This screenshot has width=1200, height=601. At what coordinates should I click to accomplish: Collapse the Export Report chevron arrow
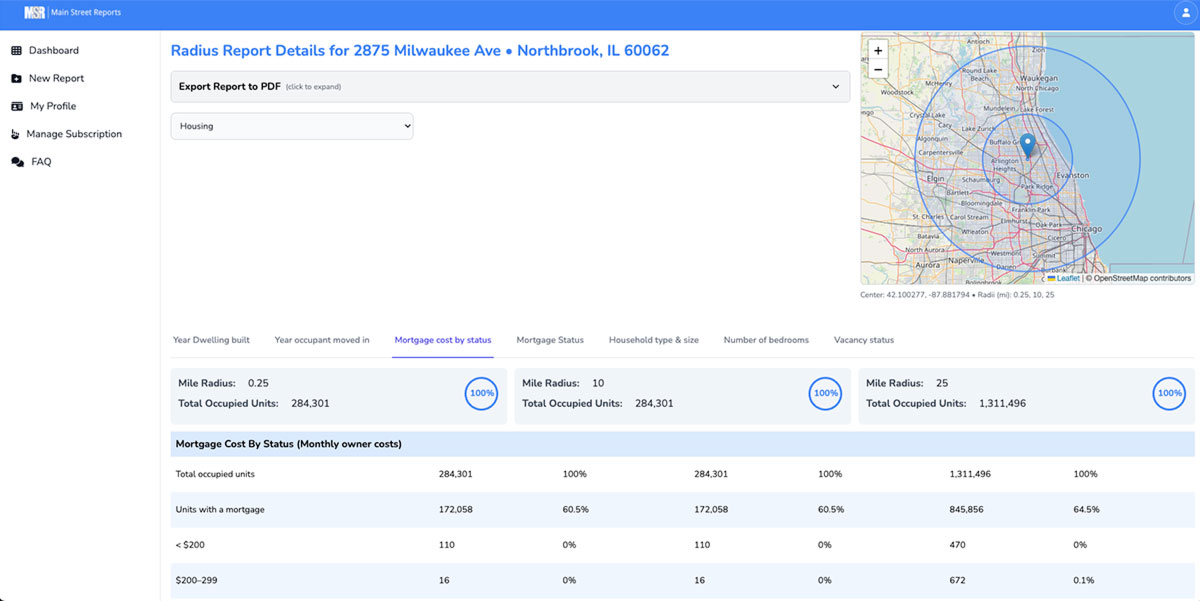pyautogui.click(x=836, y=87)
